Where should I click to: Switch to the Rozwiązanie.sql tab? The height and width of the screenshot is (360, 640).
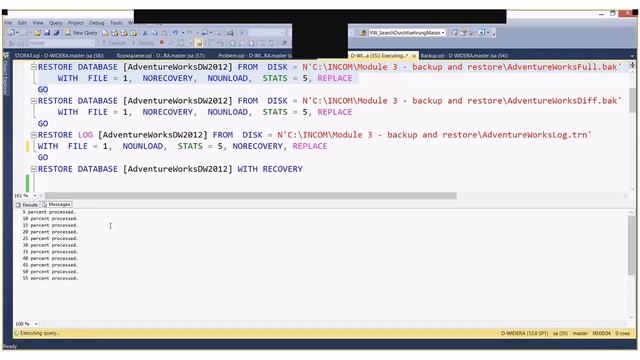(x=161, y=55)
